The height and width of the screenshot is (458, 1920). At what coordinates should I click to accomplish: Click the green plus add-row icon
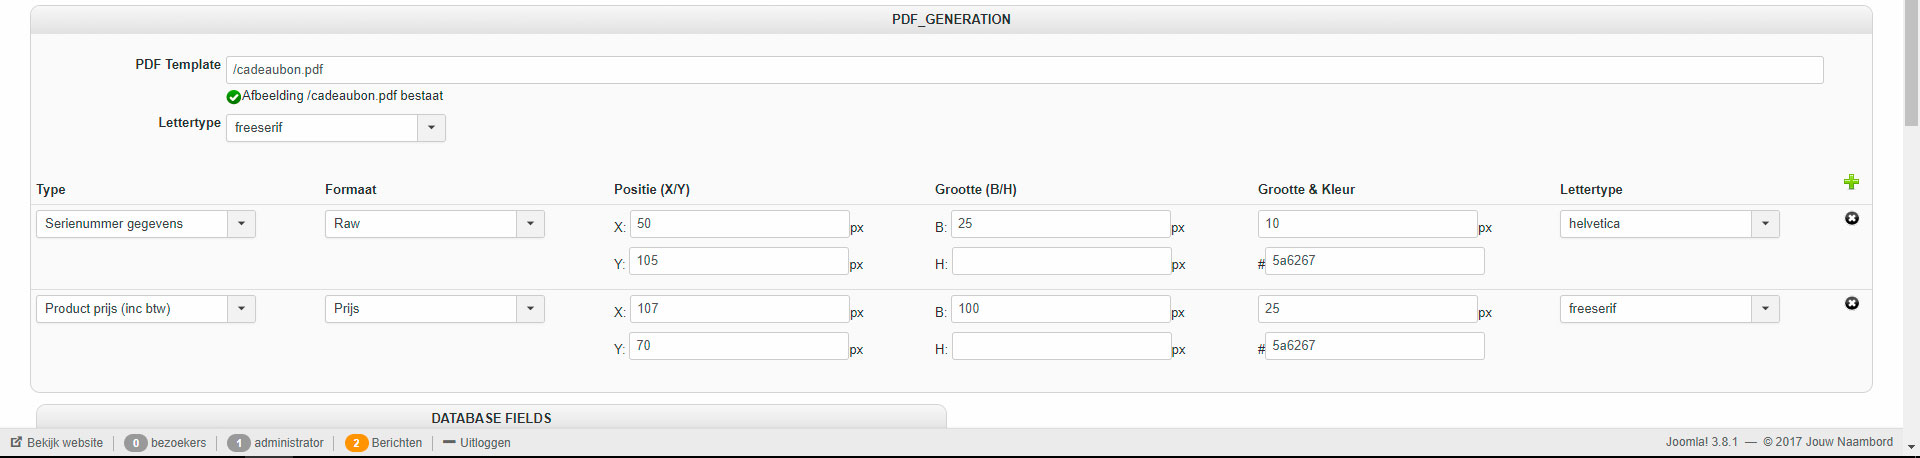(1851, 182)
